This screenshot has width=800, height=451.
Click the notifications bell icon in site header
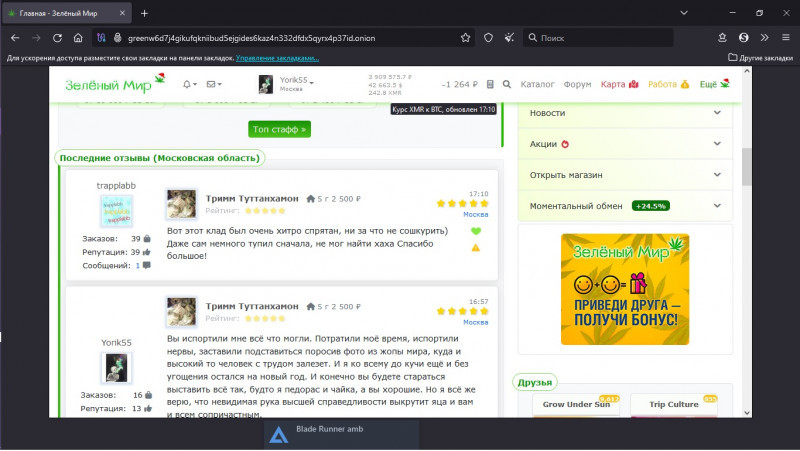186,85
